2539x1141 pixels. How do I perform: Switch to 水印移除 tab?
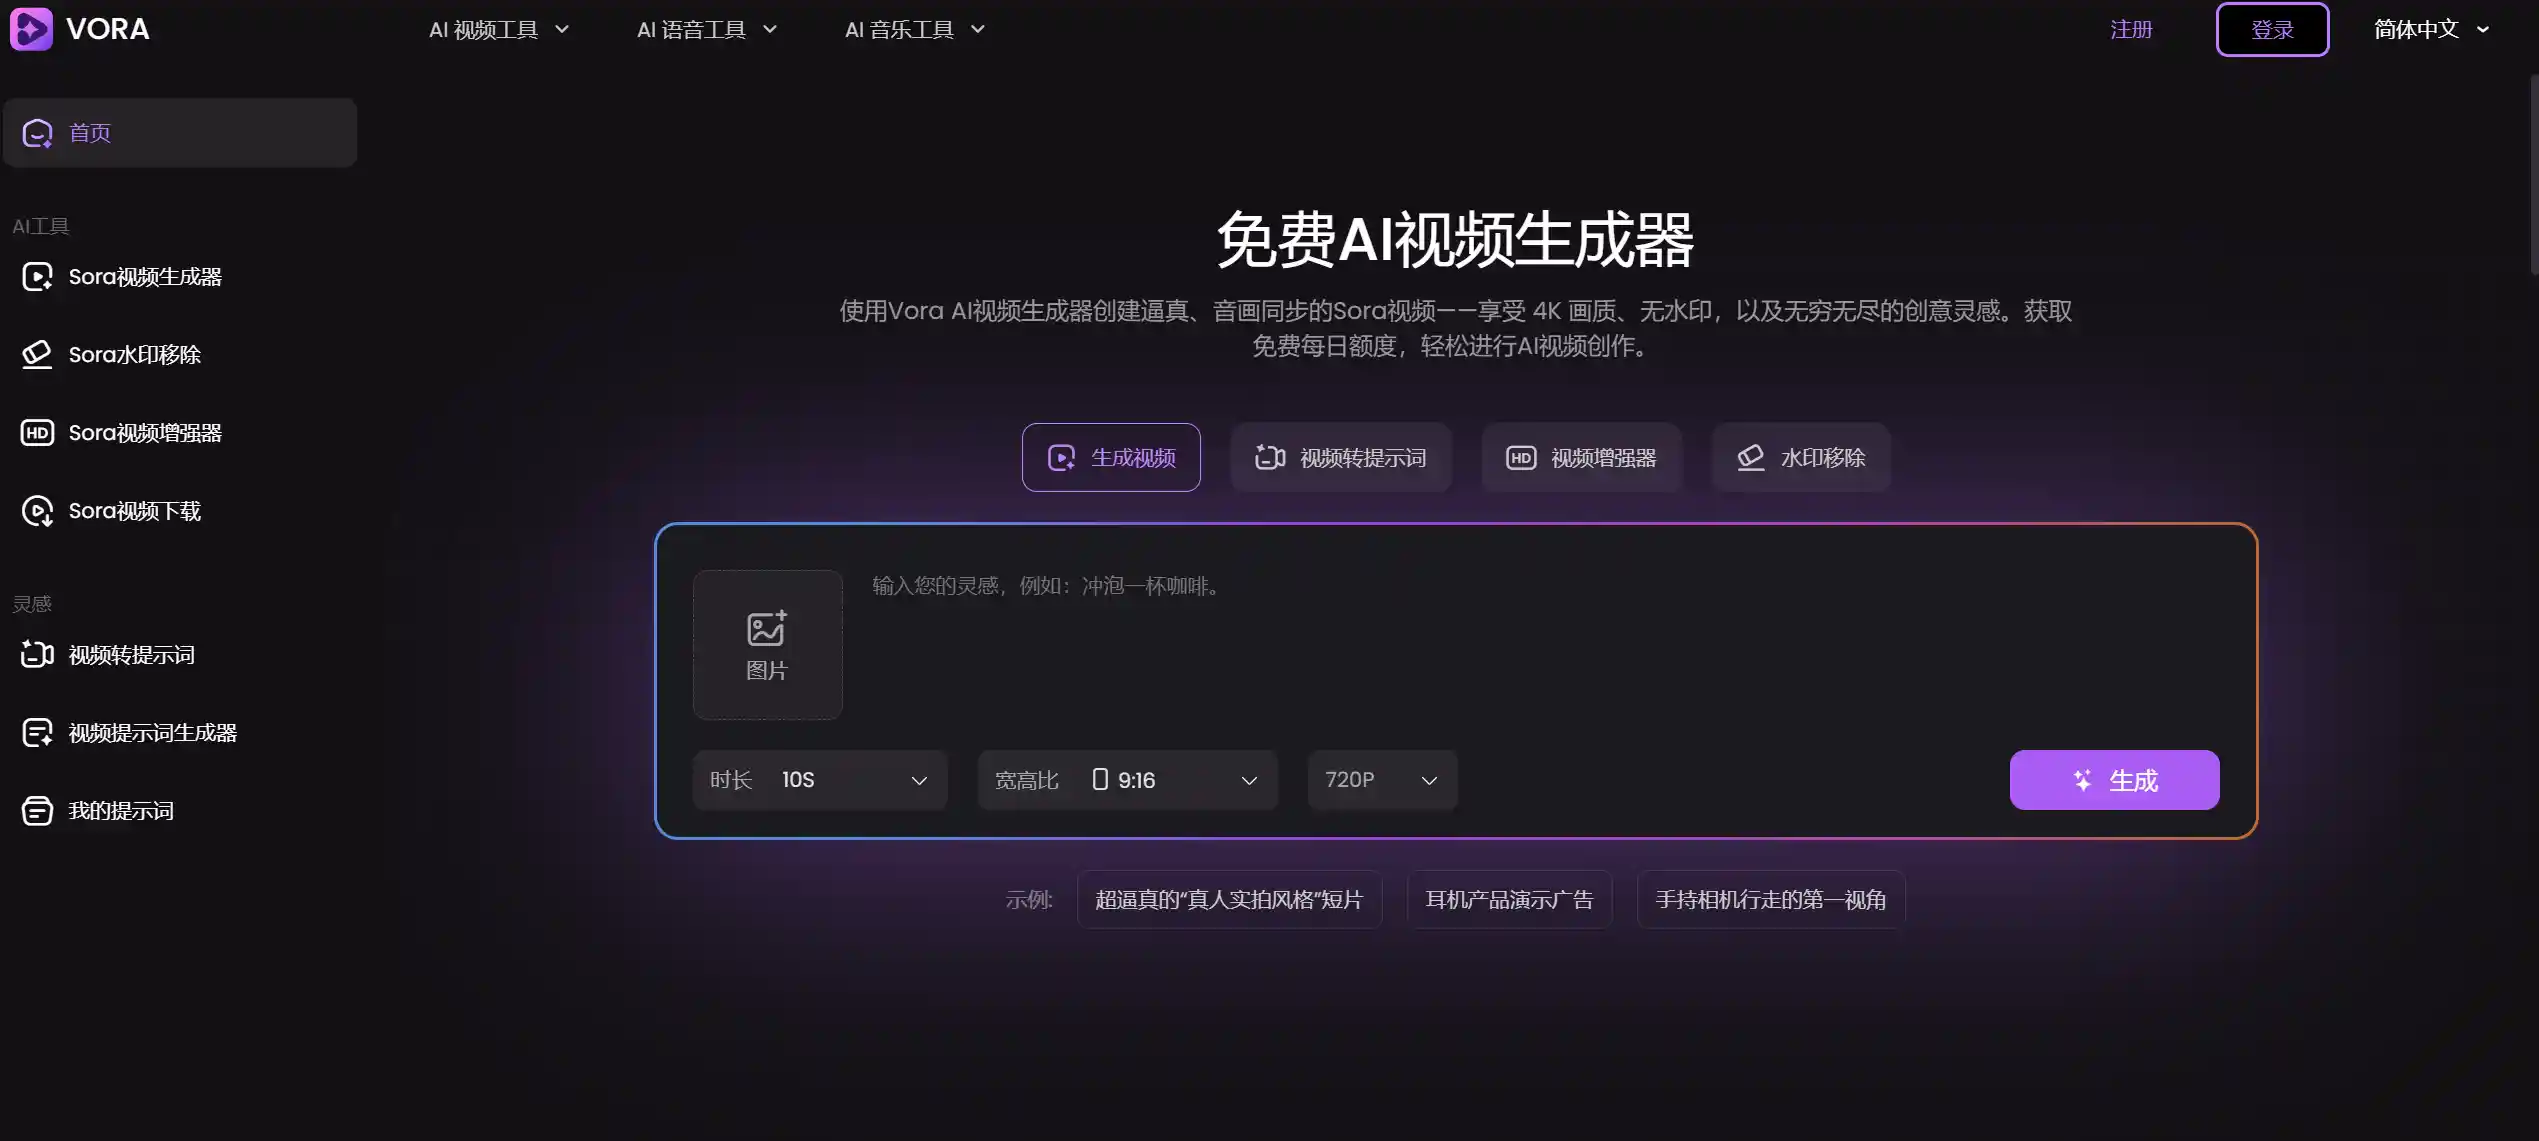pos(1801,458)
